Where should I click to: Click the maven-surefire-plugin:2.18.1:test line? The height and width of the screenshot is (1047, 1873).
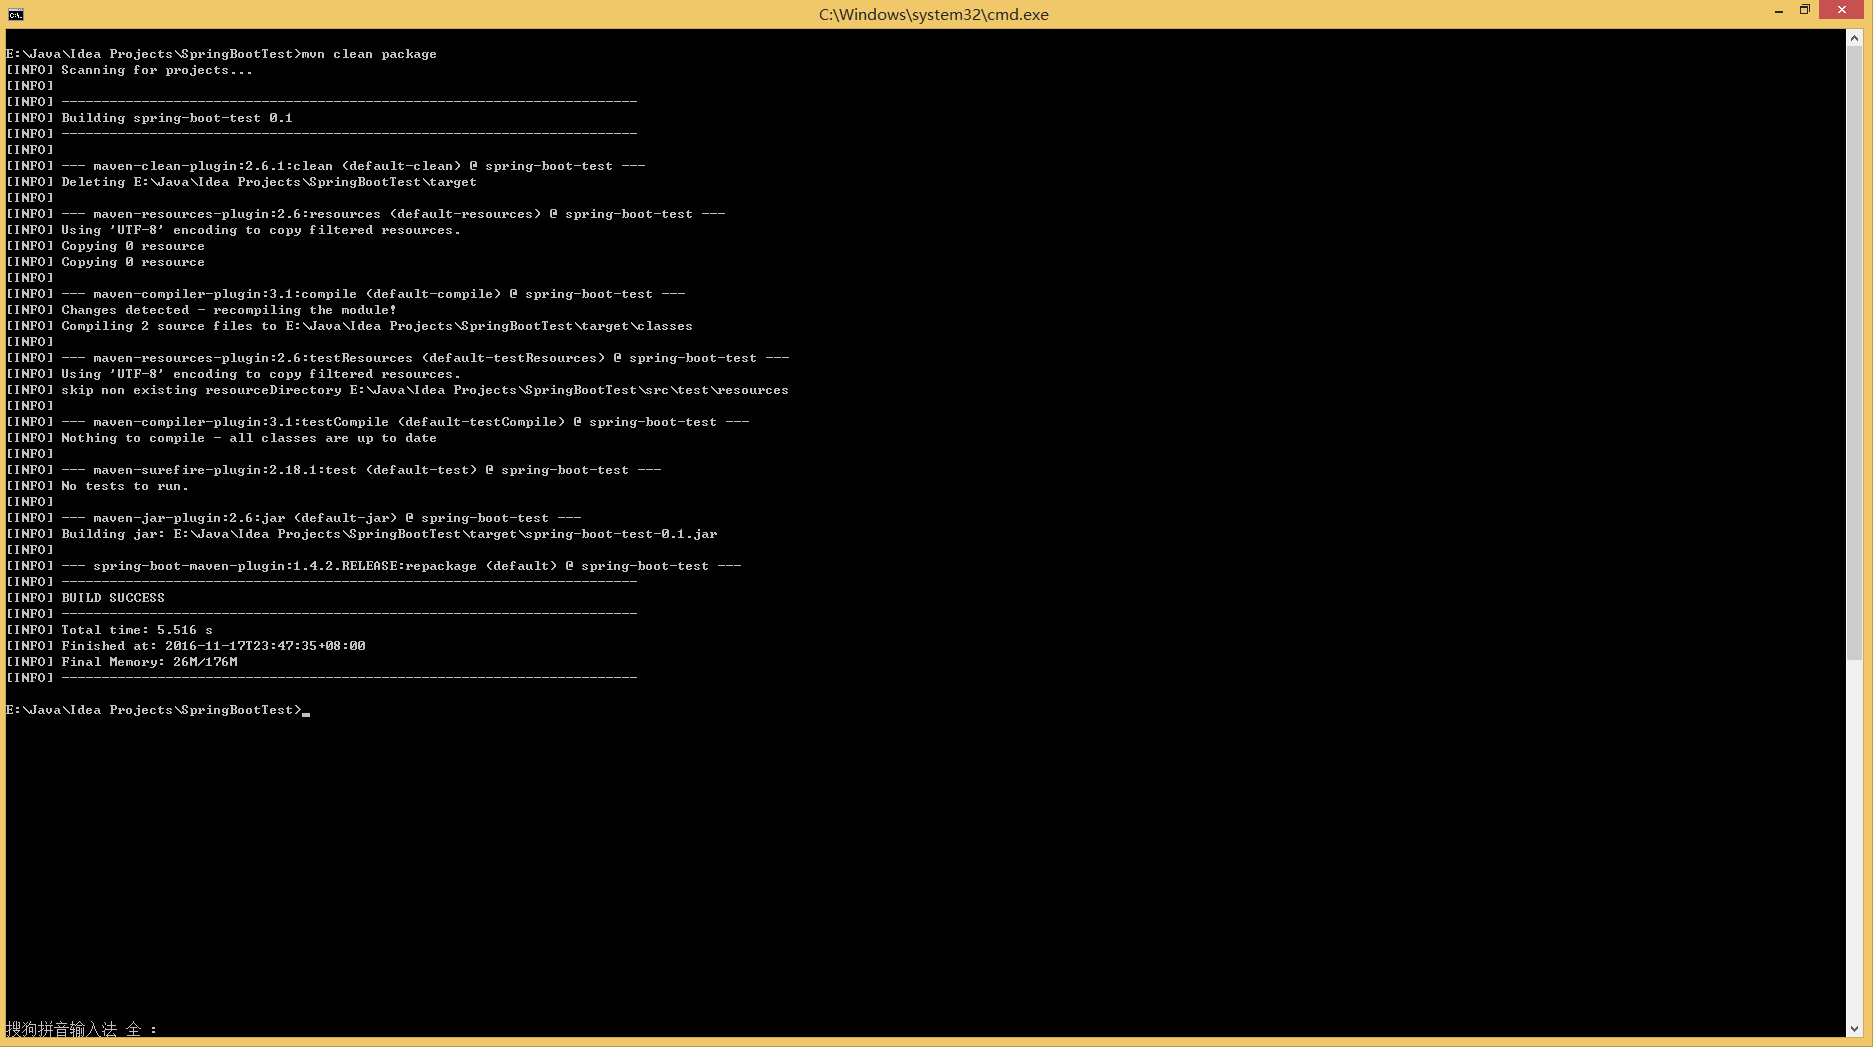333,470
